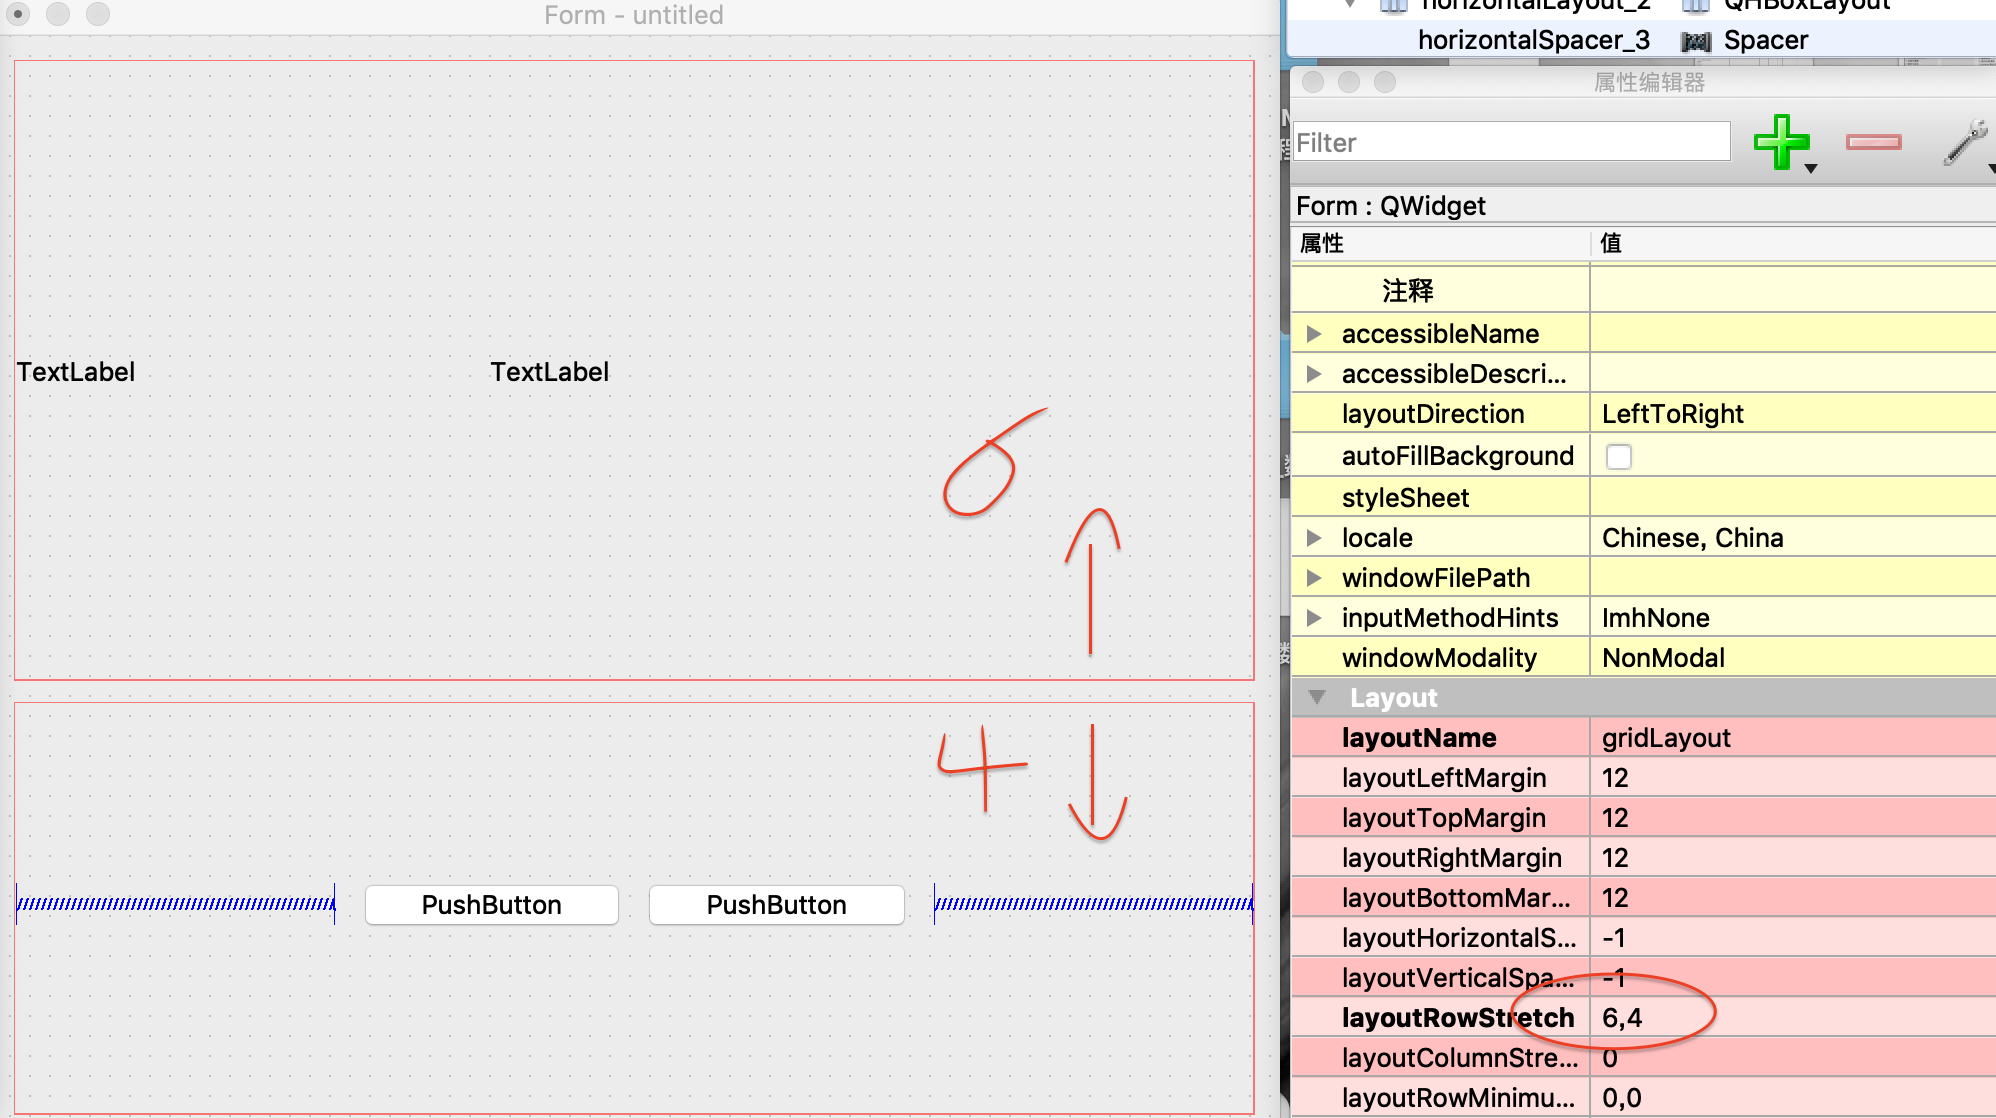
Task: Click the layoutTopMargin value 12
Action: pos(1615,818)
